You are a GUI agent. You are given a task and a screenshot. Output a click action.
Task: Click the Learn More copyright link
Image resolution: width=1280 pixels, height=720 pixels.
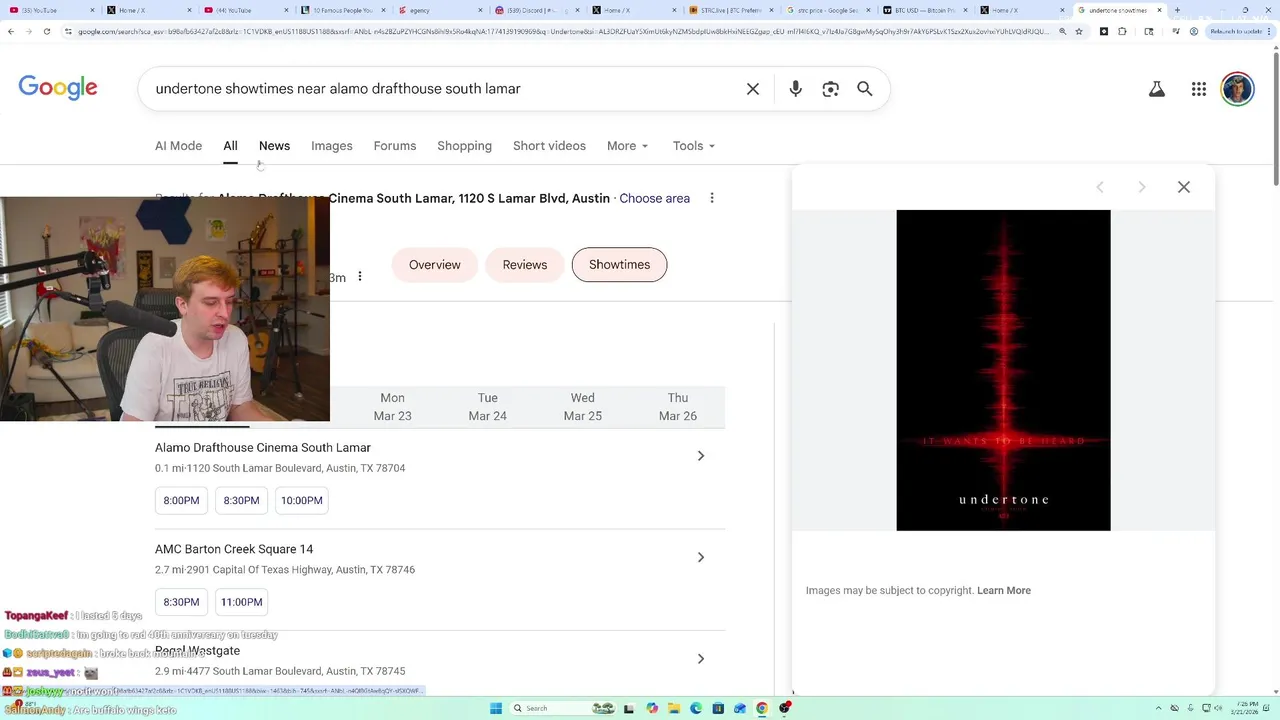[1004, 590]
